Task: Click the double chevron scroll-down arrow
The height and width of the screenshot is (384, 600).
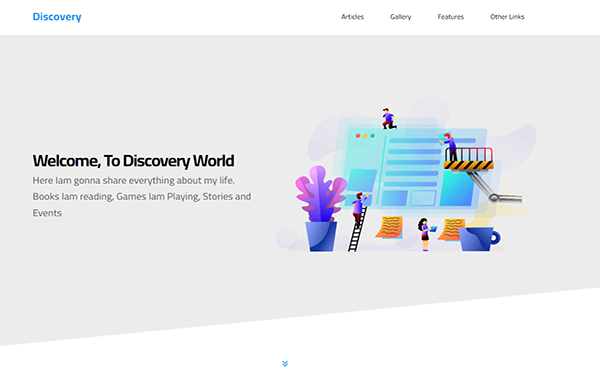Action: pos(285,363)
